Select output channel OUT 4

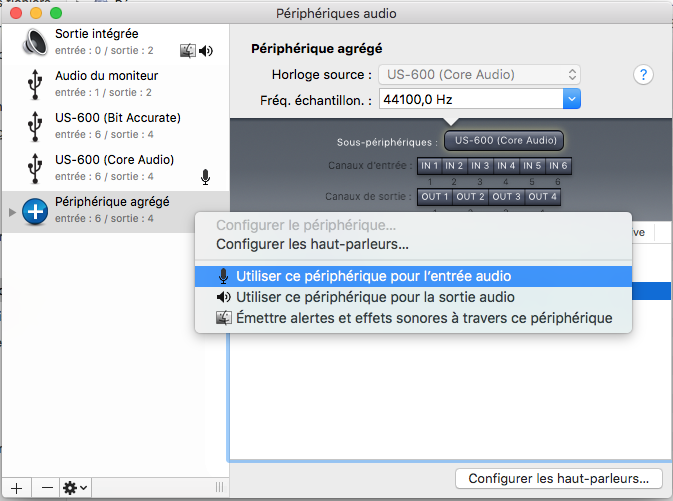pos(543,197)
